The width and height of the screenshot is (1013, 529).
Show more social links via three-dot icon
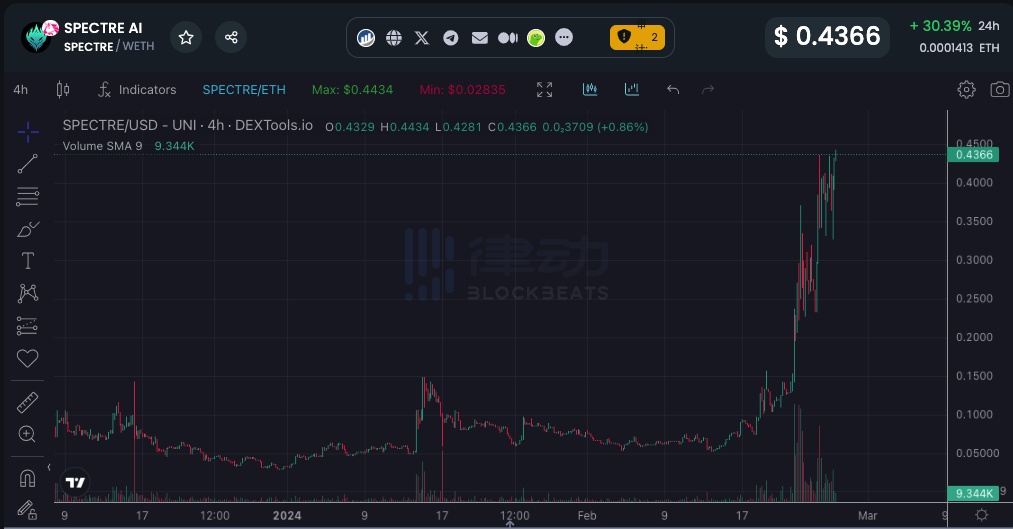(564, 37)
